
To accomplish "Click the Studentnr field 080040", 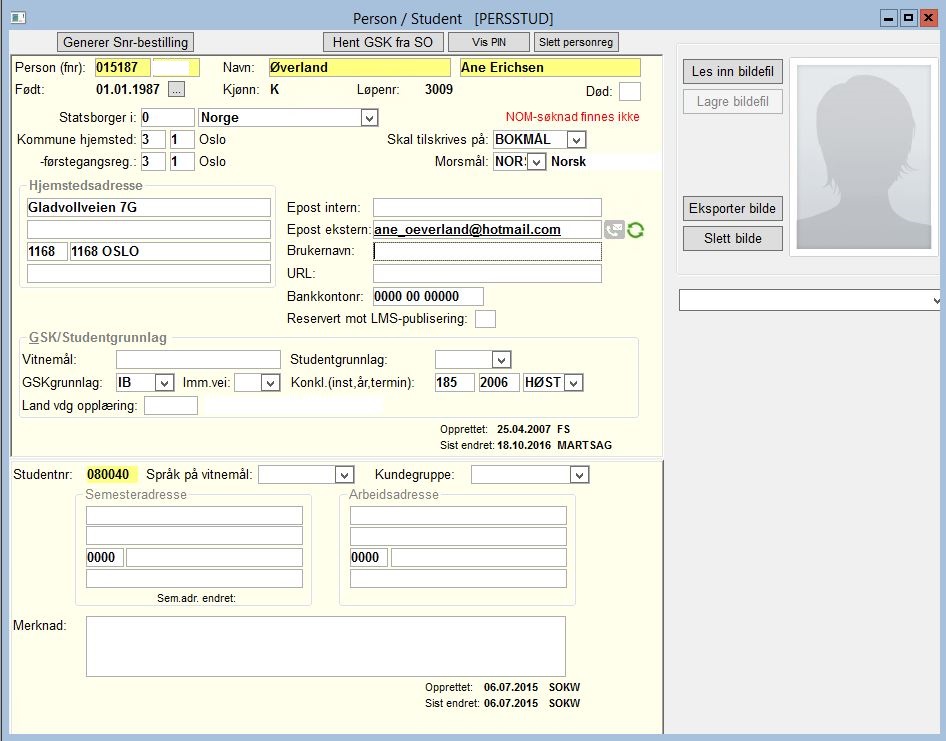I will tap(112, 474).
